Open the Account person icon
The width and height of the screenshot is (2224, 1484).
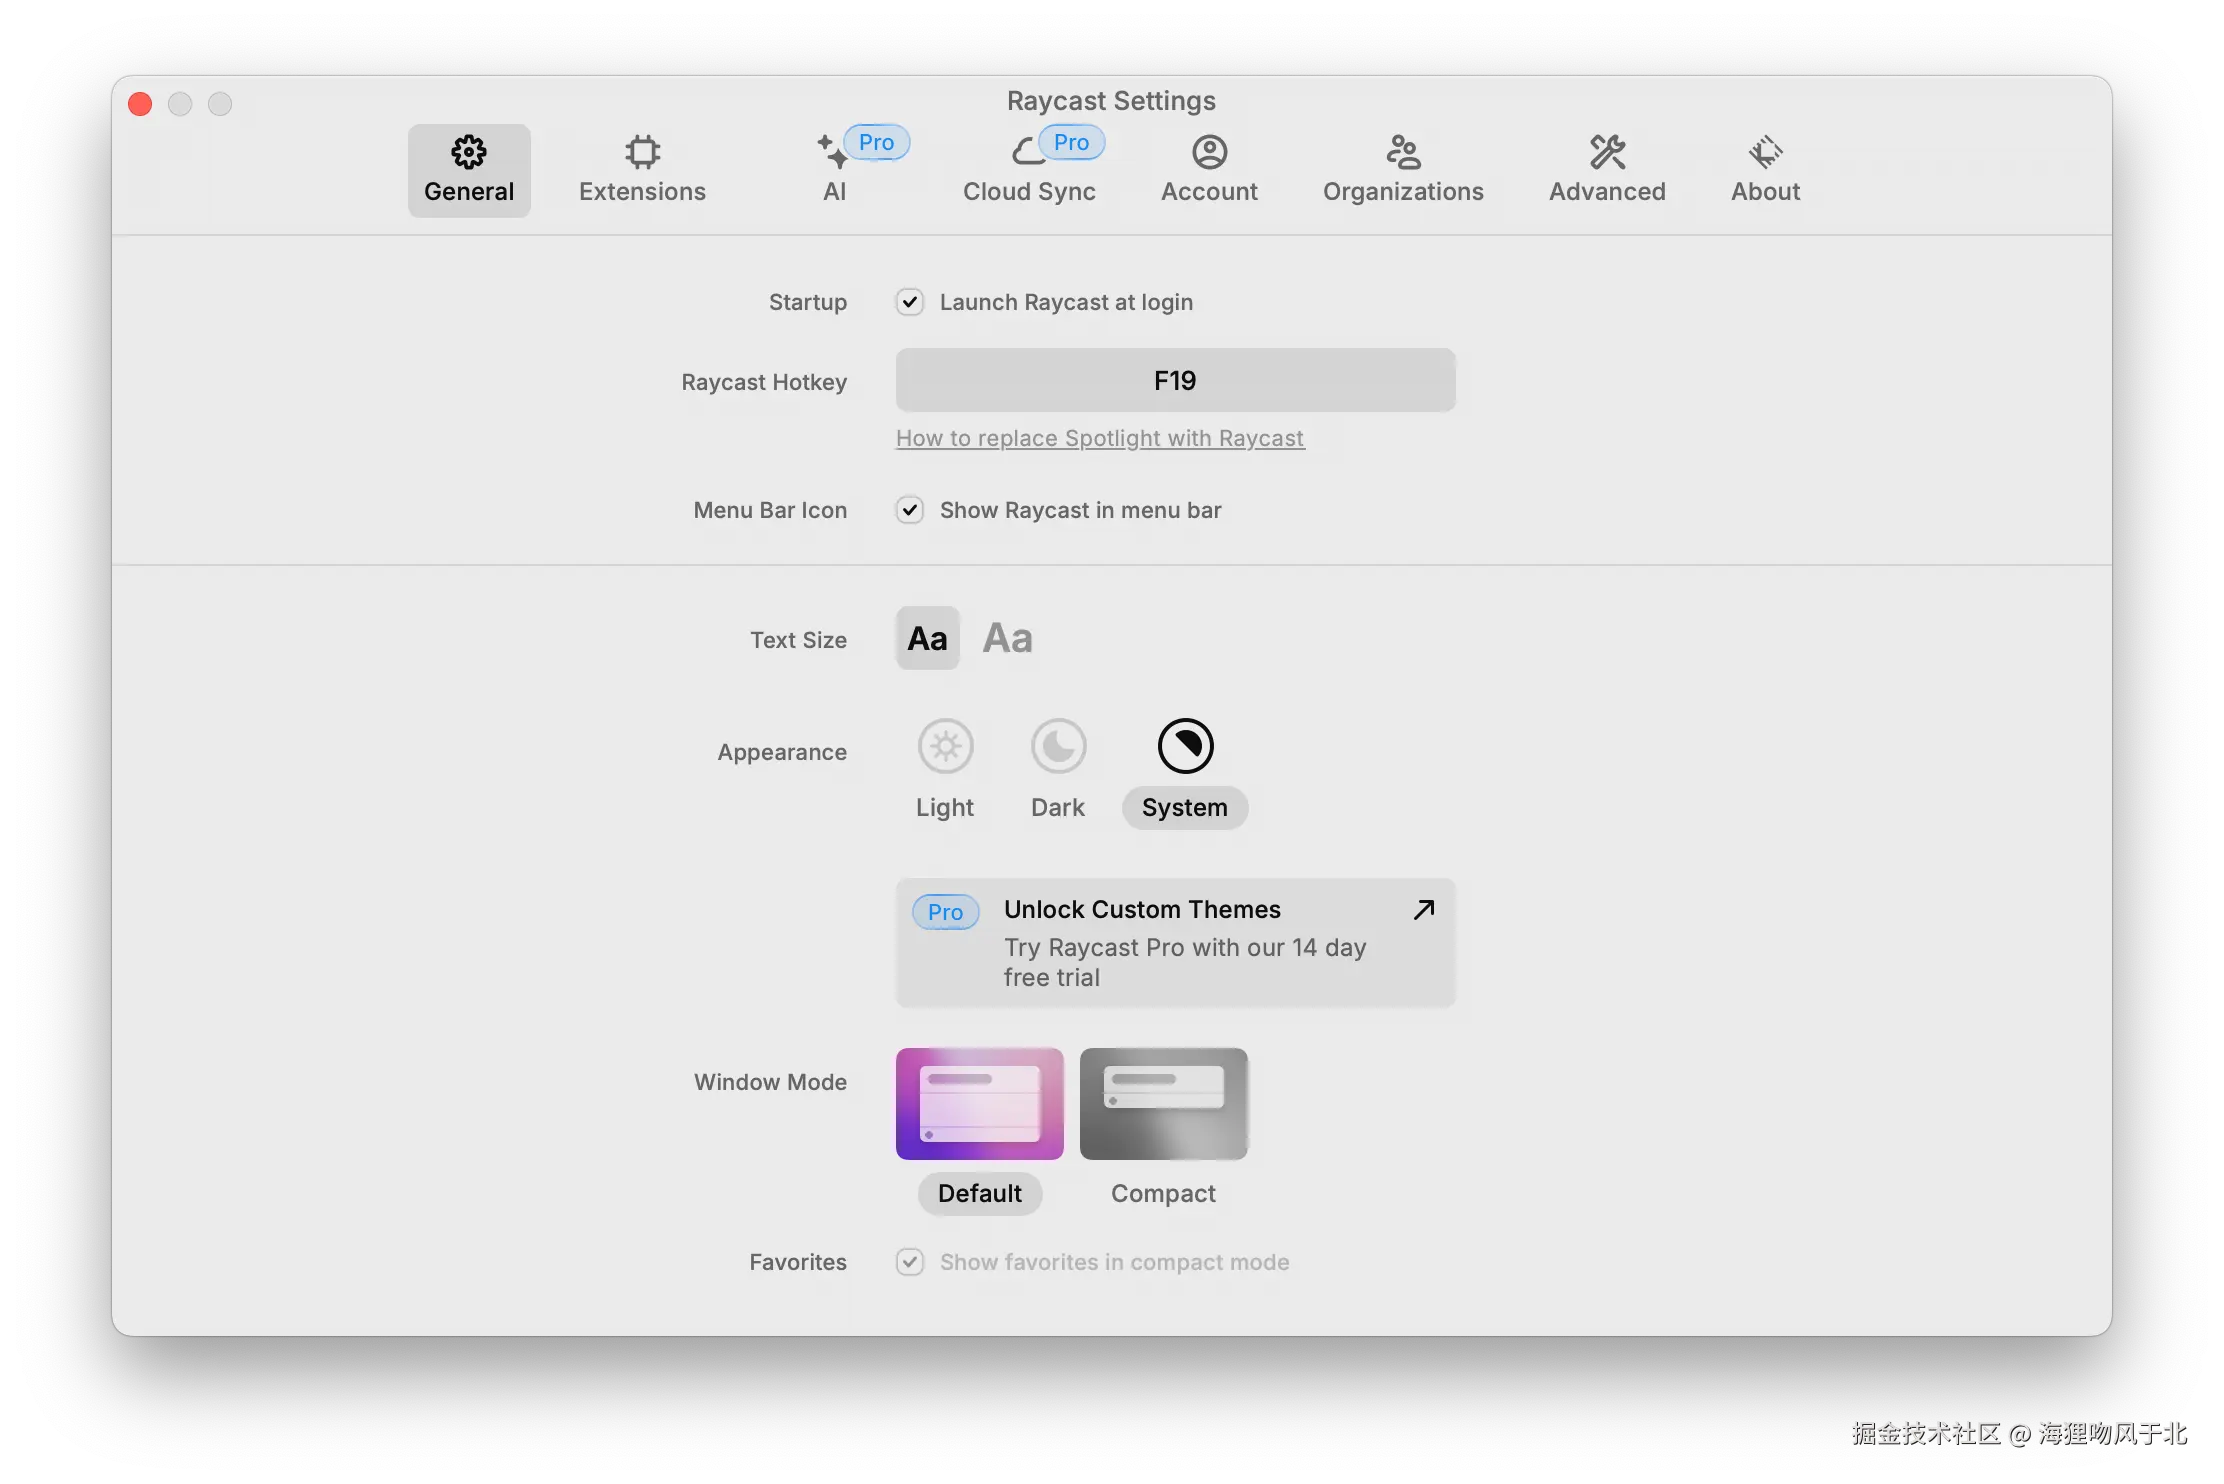point(1209,152)
